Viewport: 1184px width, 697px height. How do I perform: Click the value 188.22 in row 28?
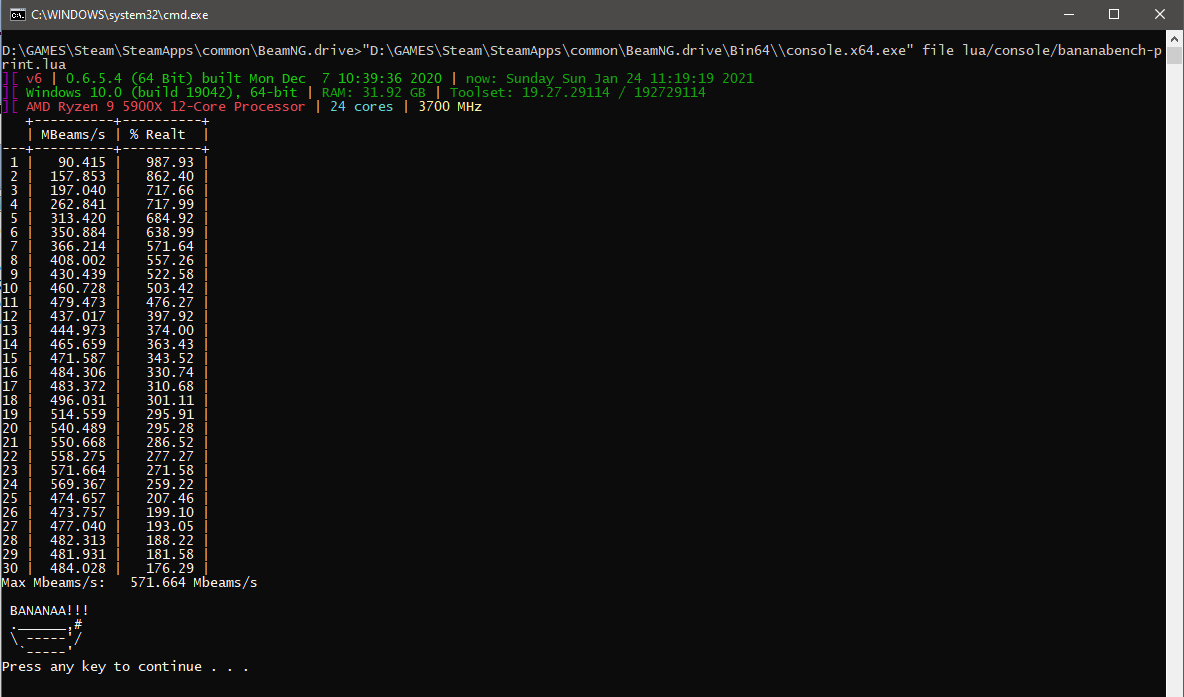[x=170, y=540]
